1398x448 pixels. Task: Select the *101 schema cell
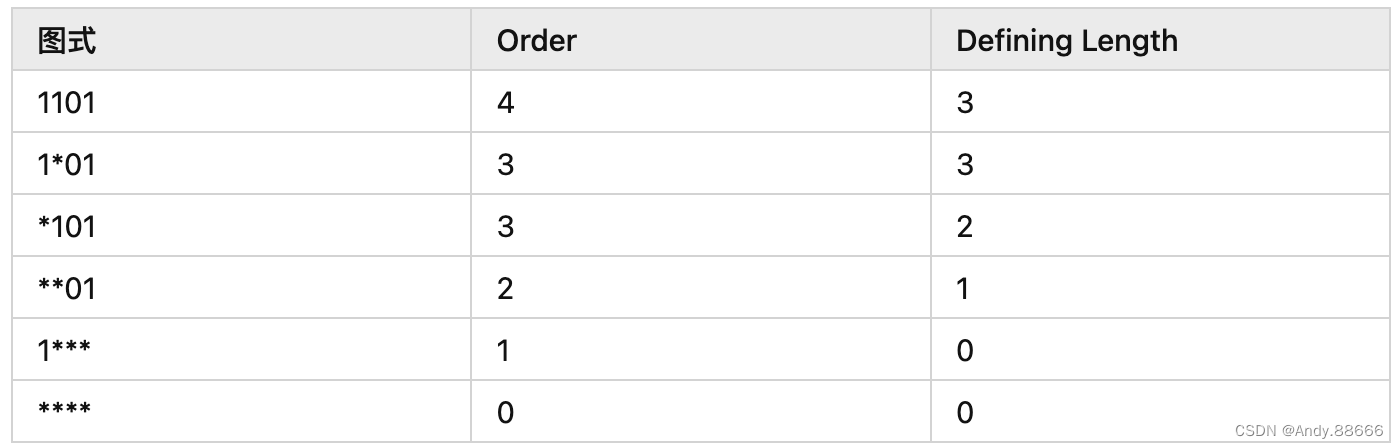click(66, 226)
